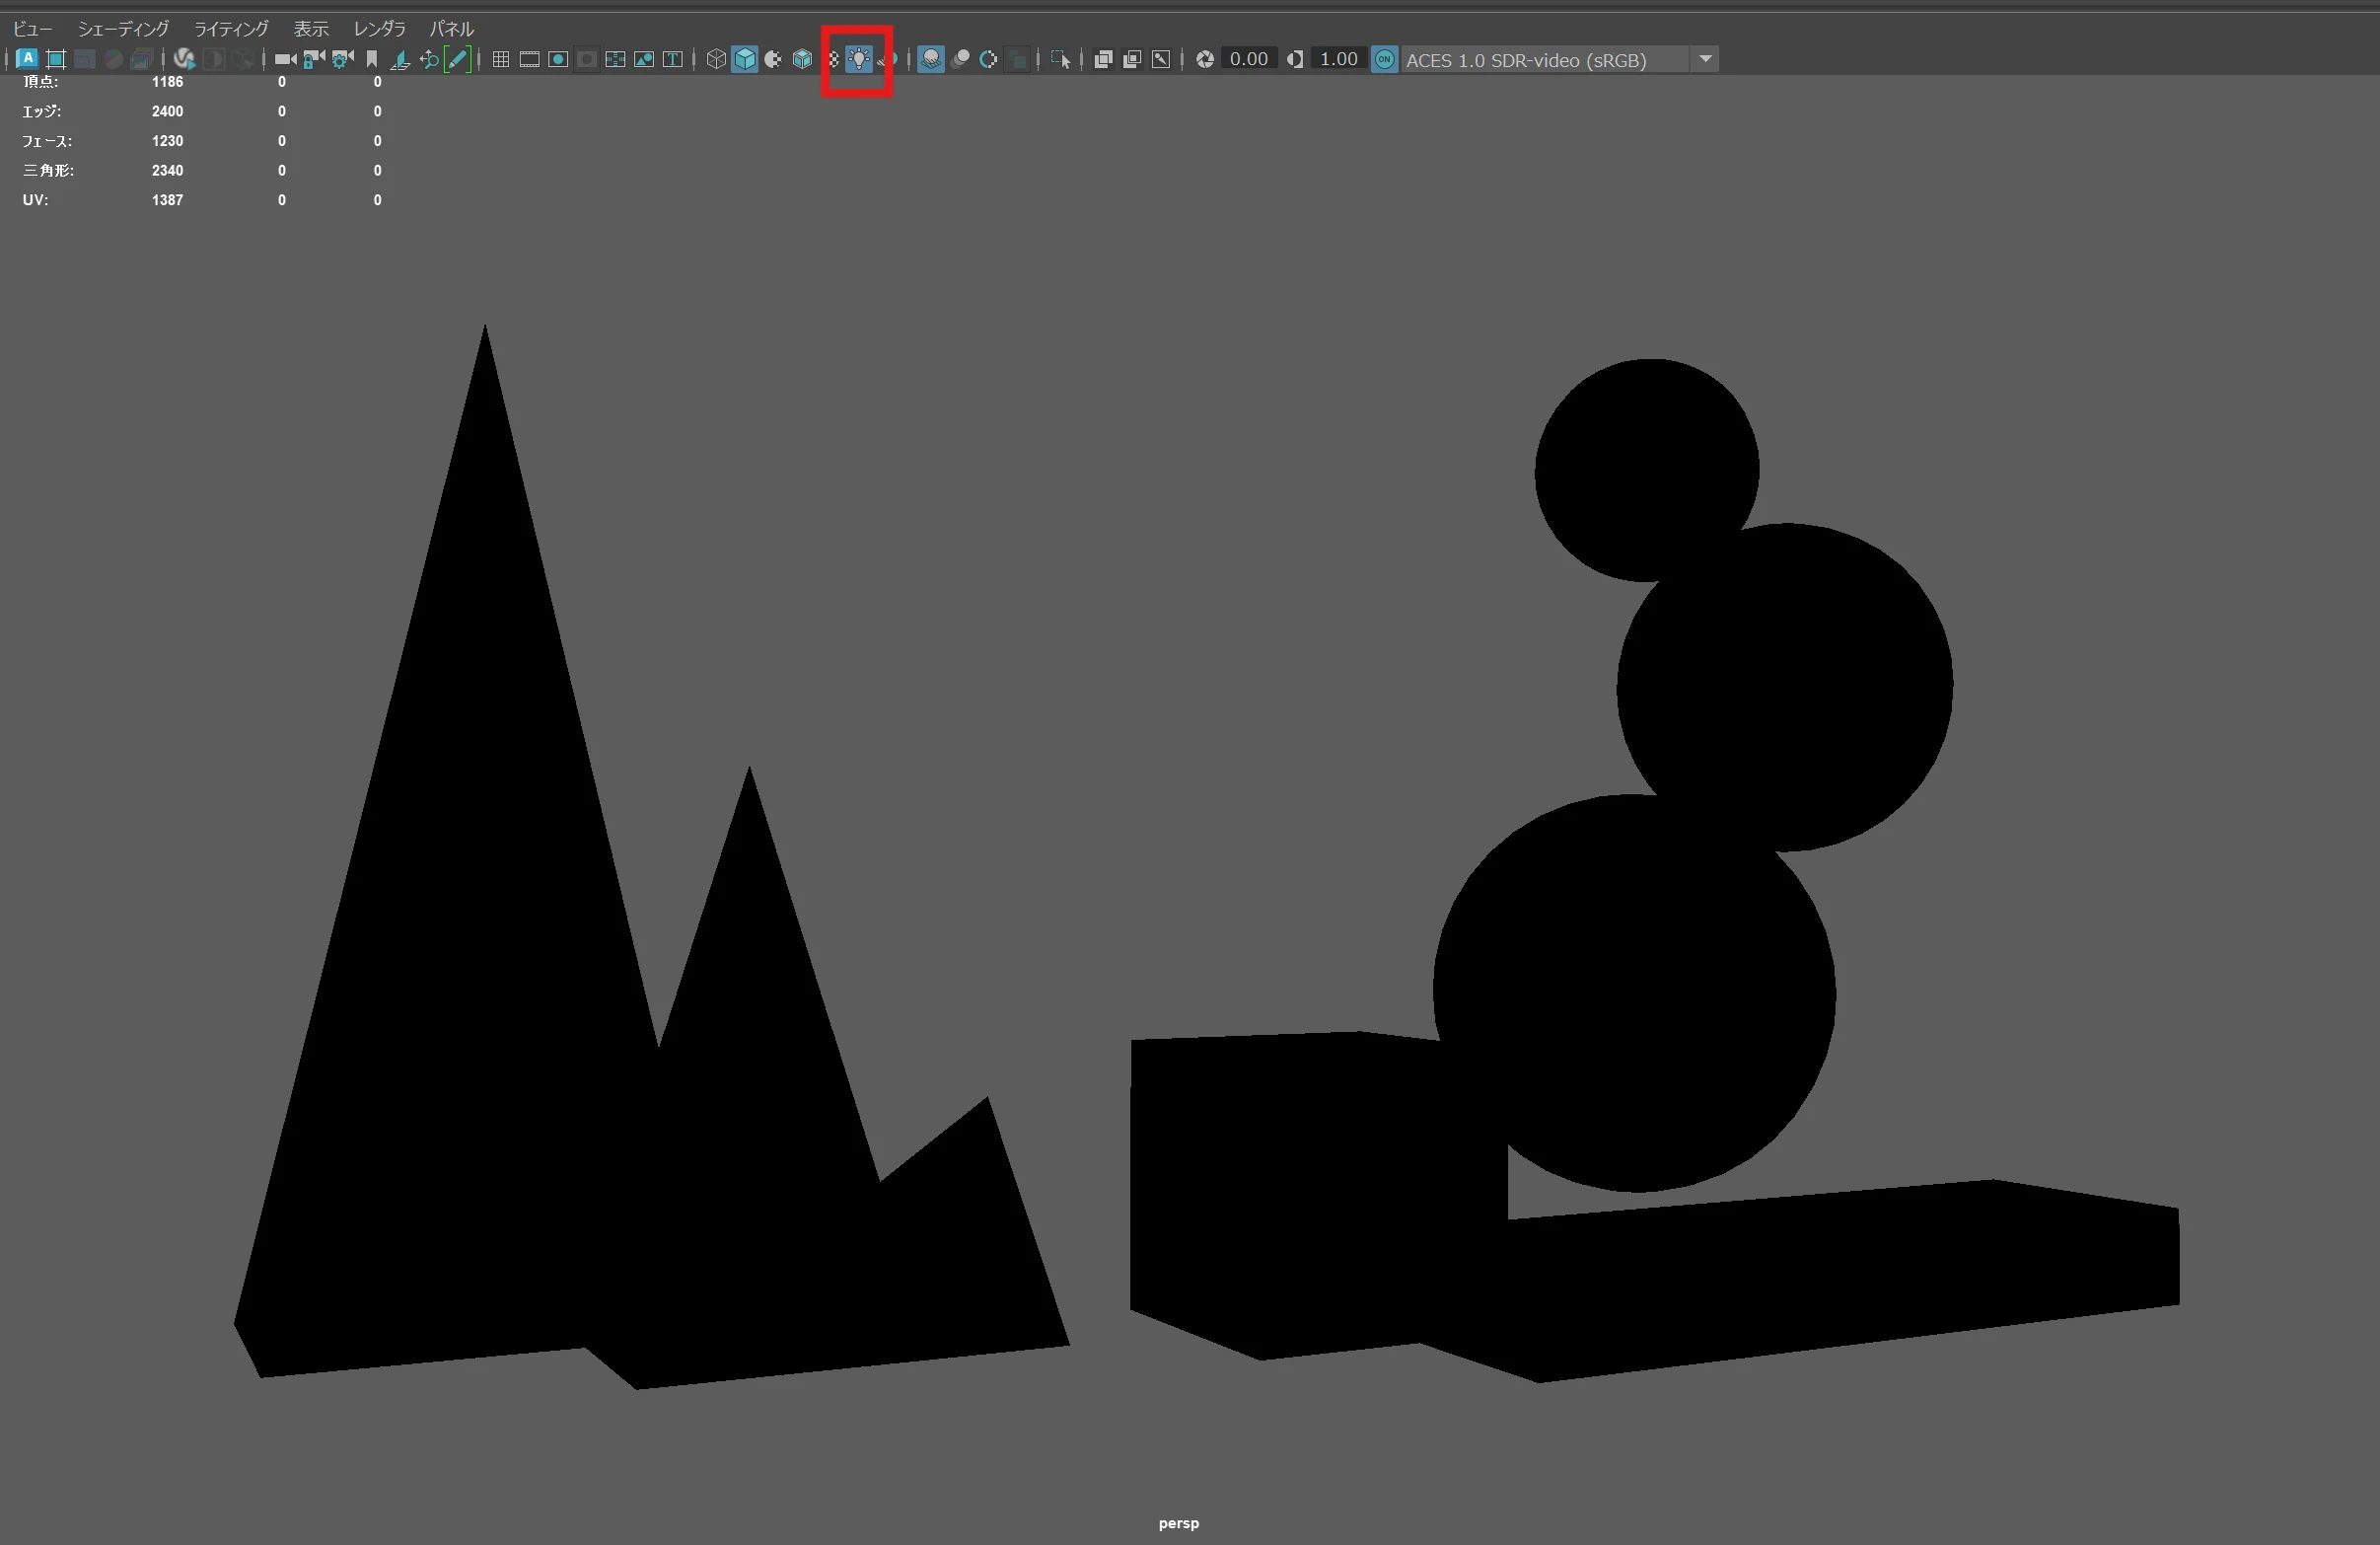The height and width of the screenshot is (1545, 2380).
Task: Click the Gamma field showing 1.00
Action: tap(1339, 59)
